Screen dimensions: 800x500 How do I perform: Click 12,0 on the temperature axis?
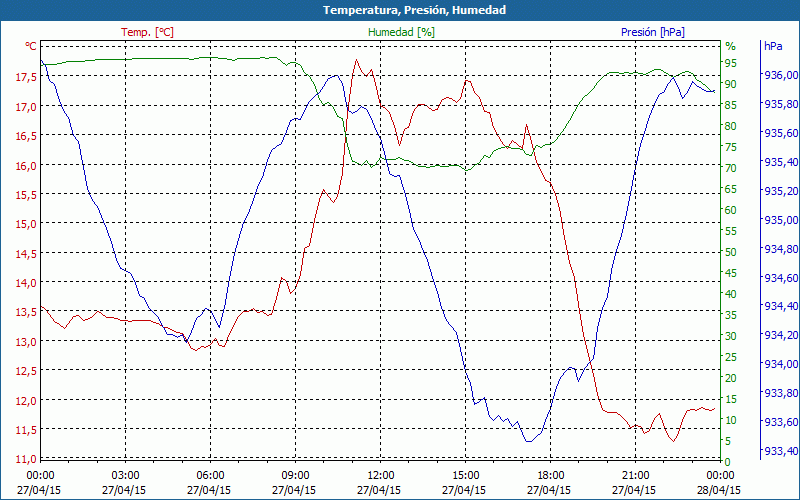click(27, 401)
